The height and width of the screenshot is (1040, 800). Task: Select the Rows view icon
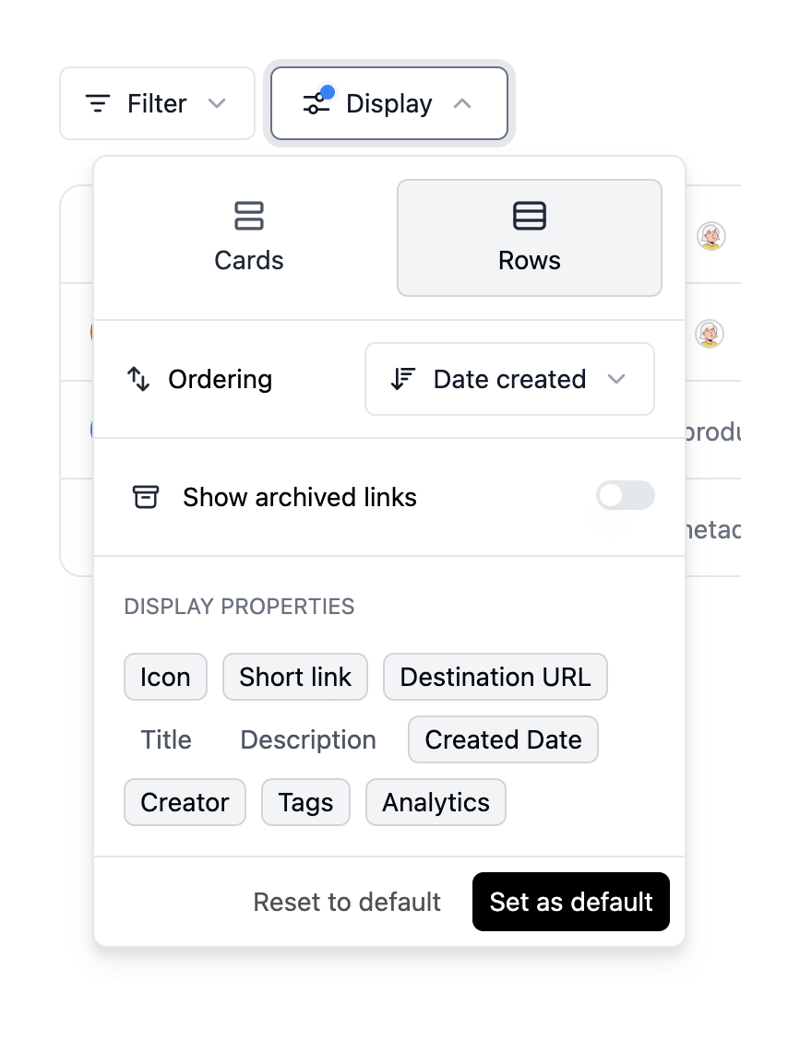pyautogui.click(x=529, y=216)
